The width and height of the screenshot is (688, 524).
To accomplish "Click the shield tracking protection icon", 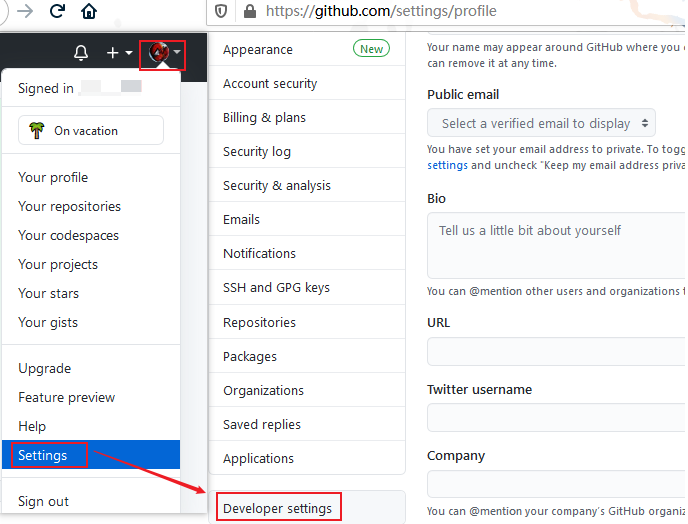I will click(x=221, y=11).
